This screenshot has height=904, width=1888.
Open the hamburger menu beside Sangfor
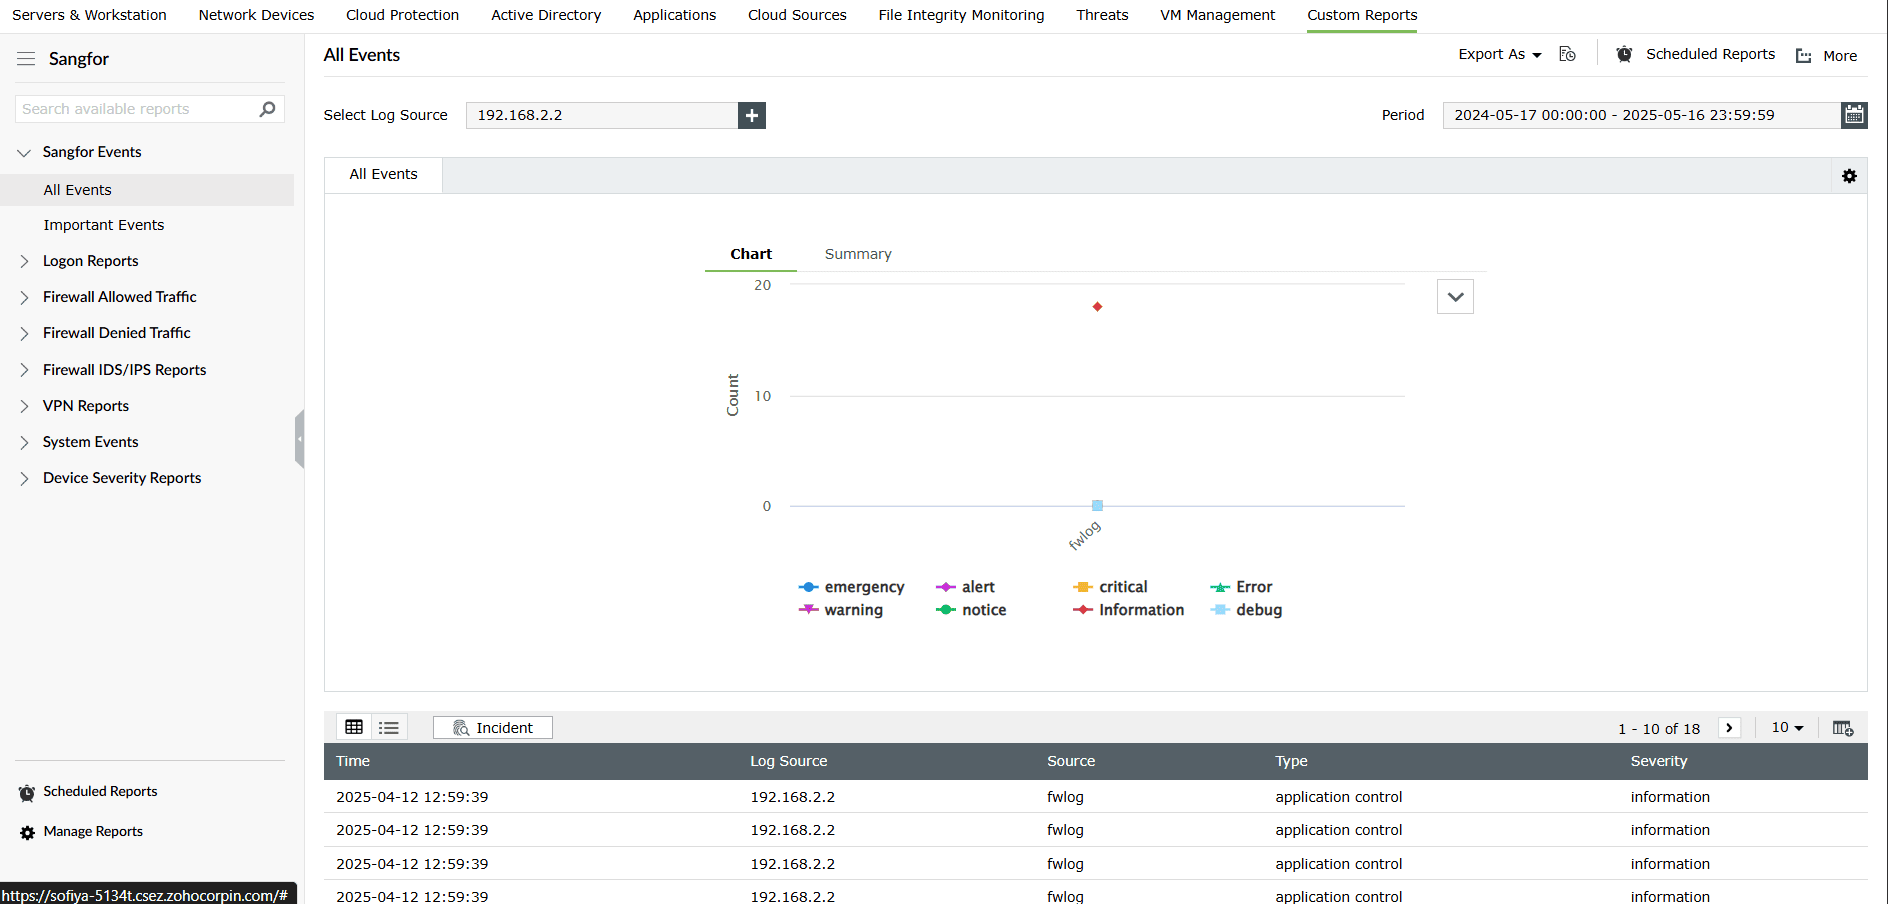tap(26, 59)
